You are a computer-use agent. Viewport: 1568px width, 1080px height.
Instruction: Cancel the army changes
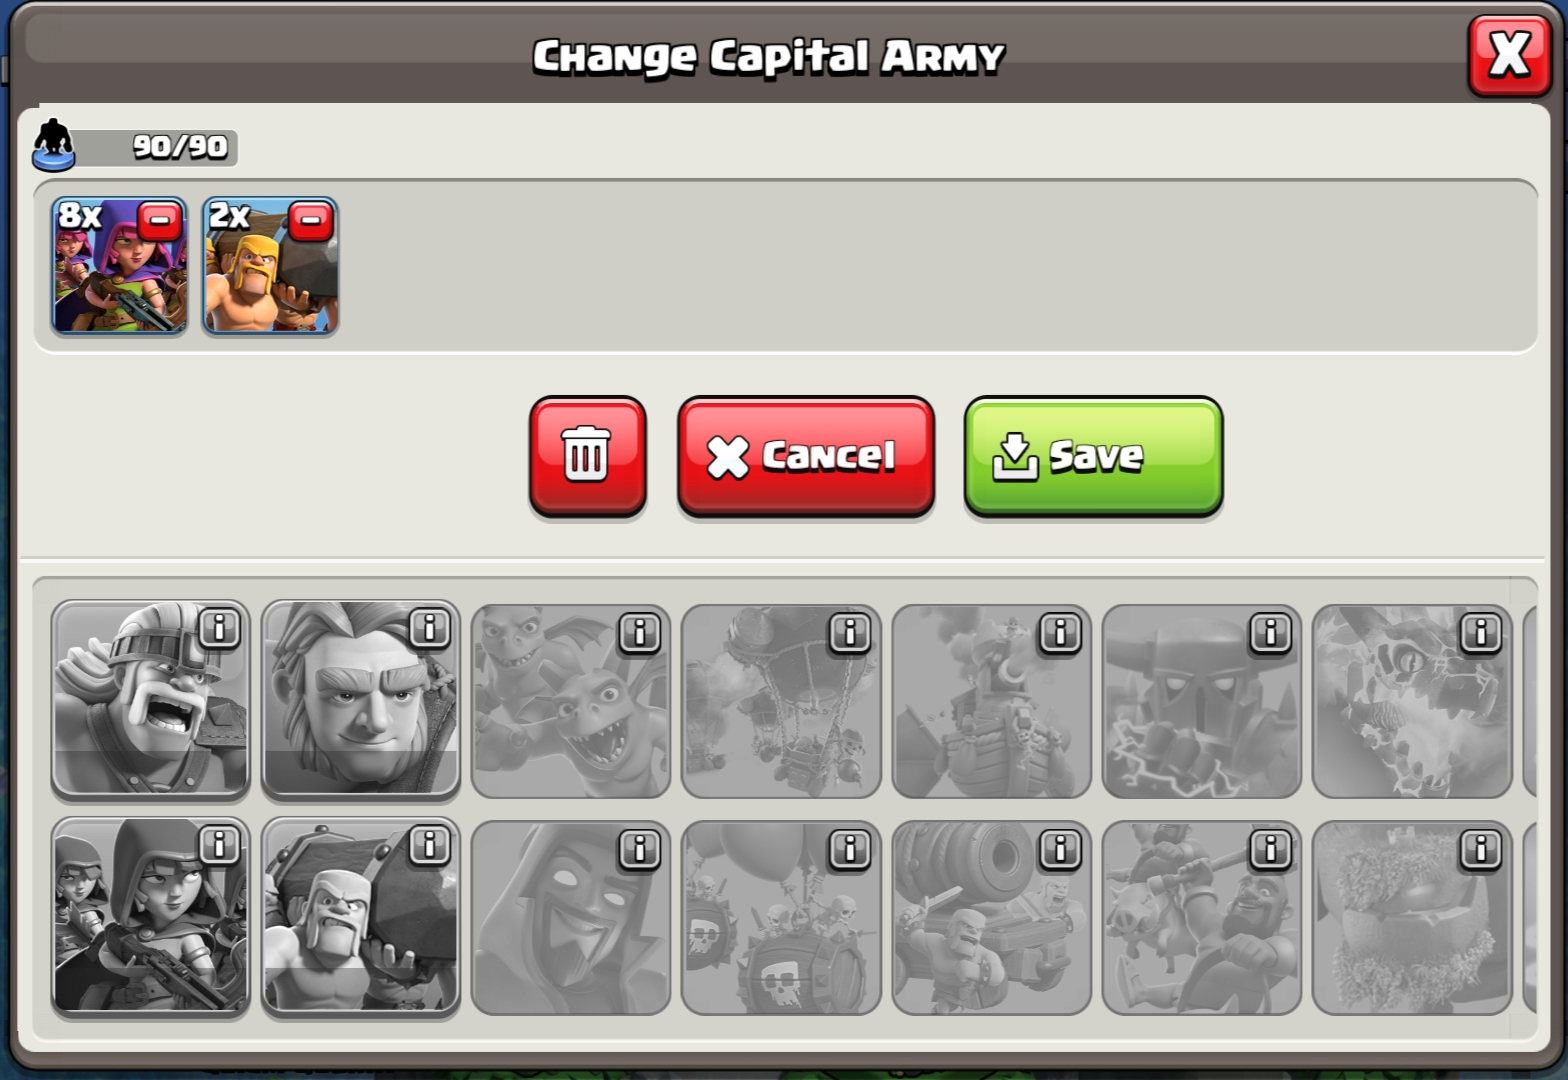pos(805,456)
